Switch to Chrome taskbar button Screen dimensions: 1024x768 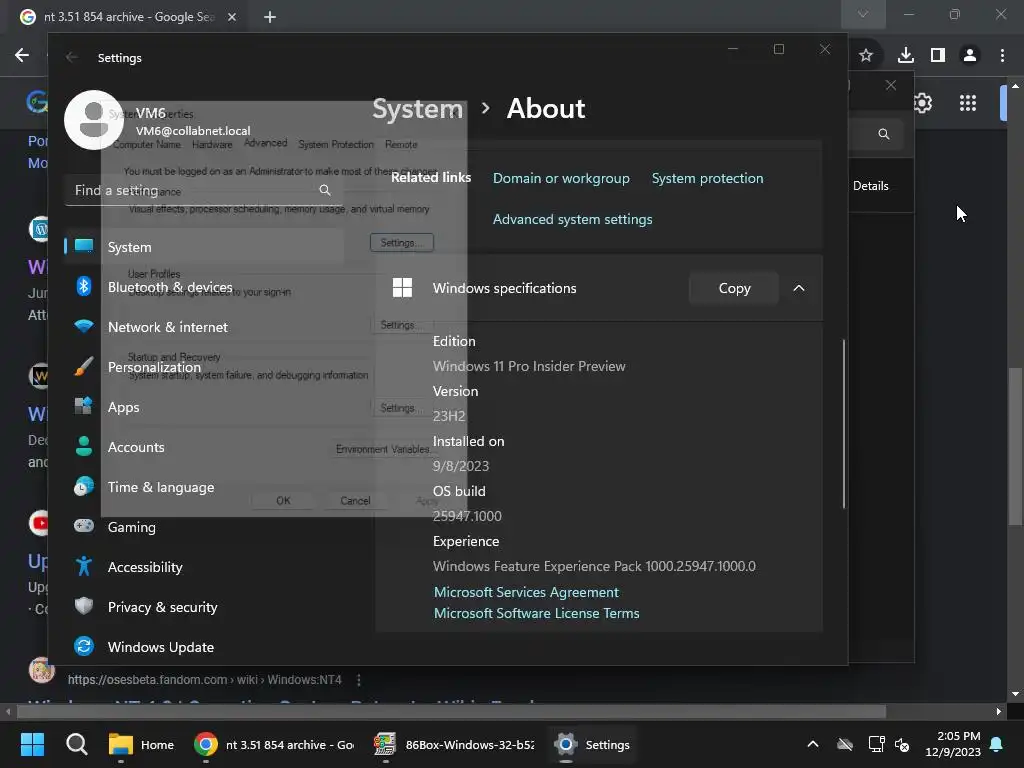pyautogui.click(x=274, y=744)
